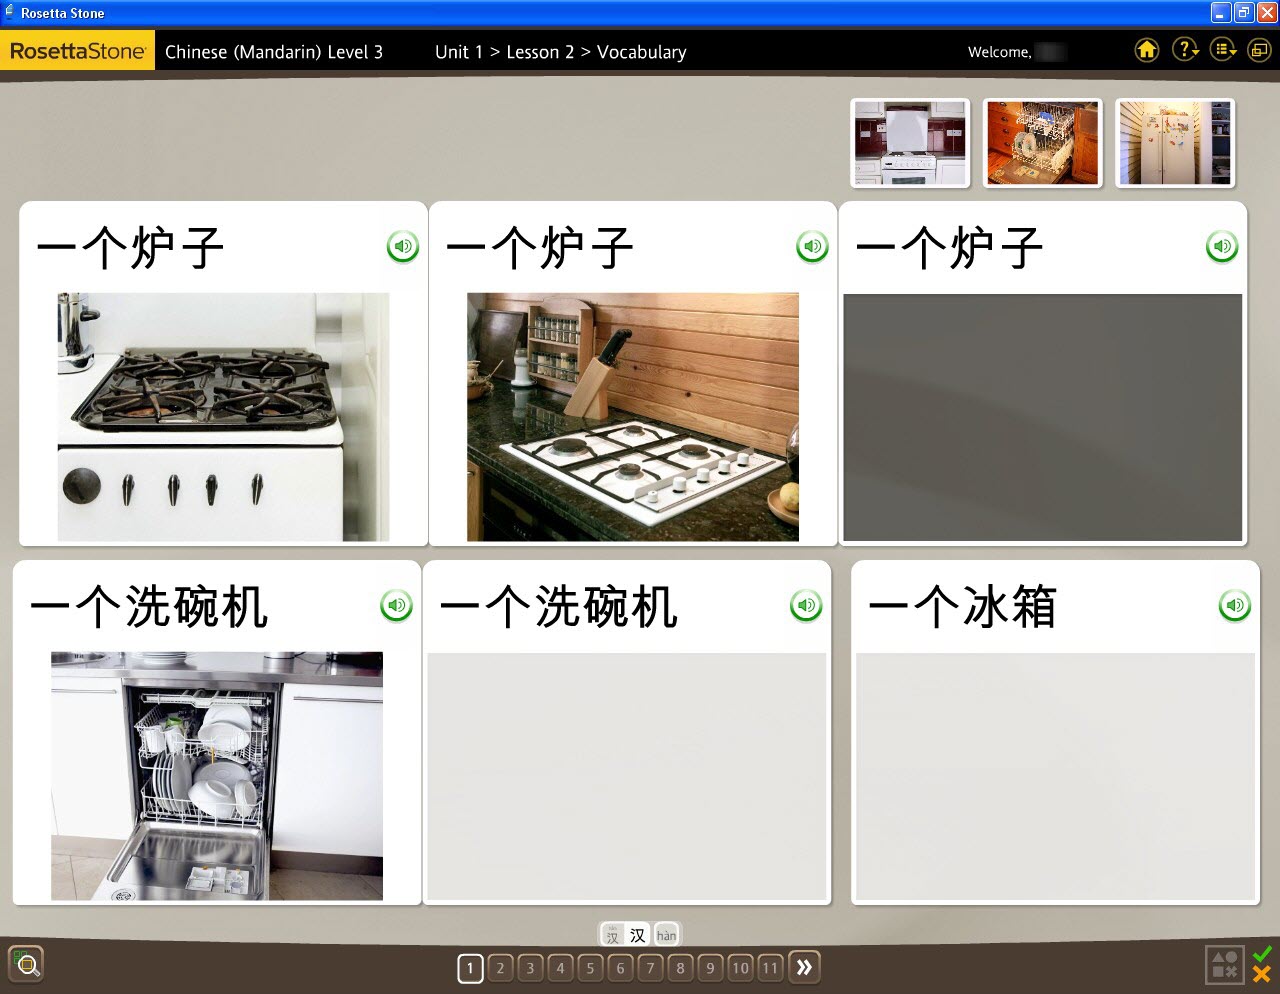Image resolution: width=1280 pixels, height=994 pixels.
Task: Jump to screen 4
Action: click(561, 968)
